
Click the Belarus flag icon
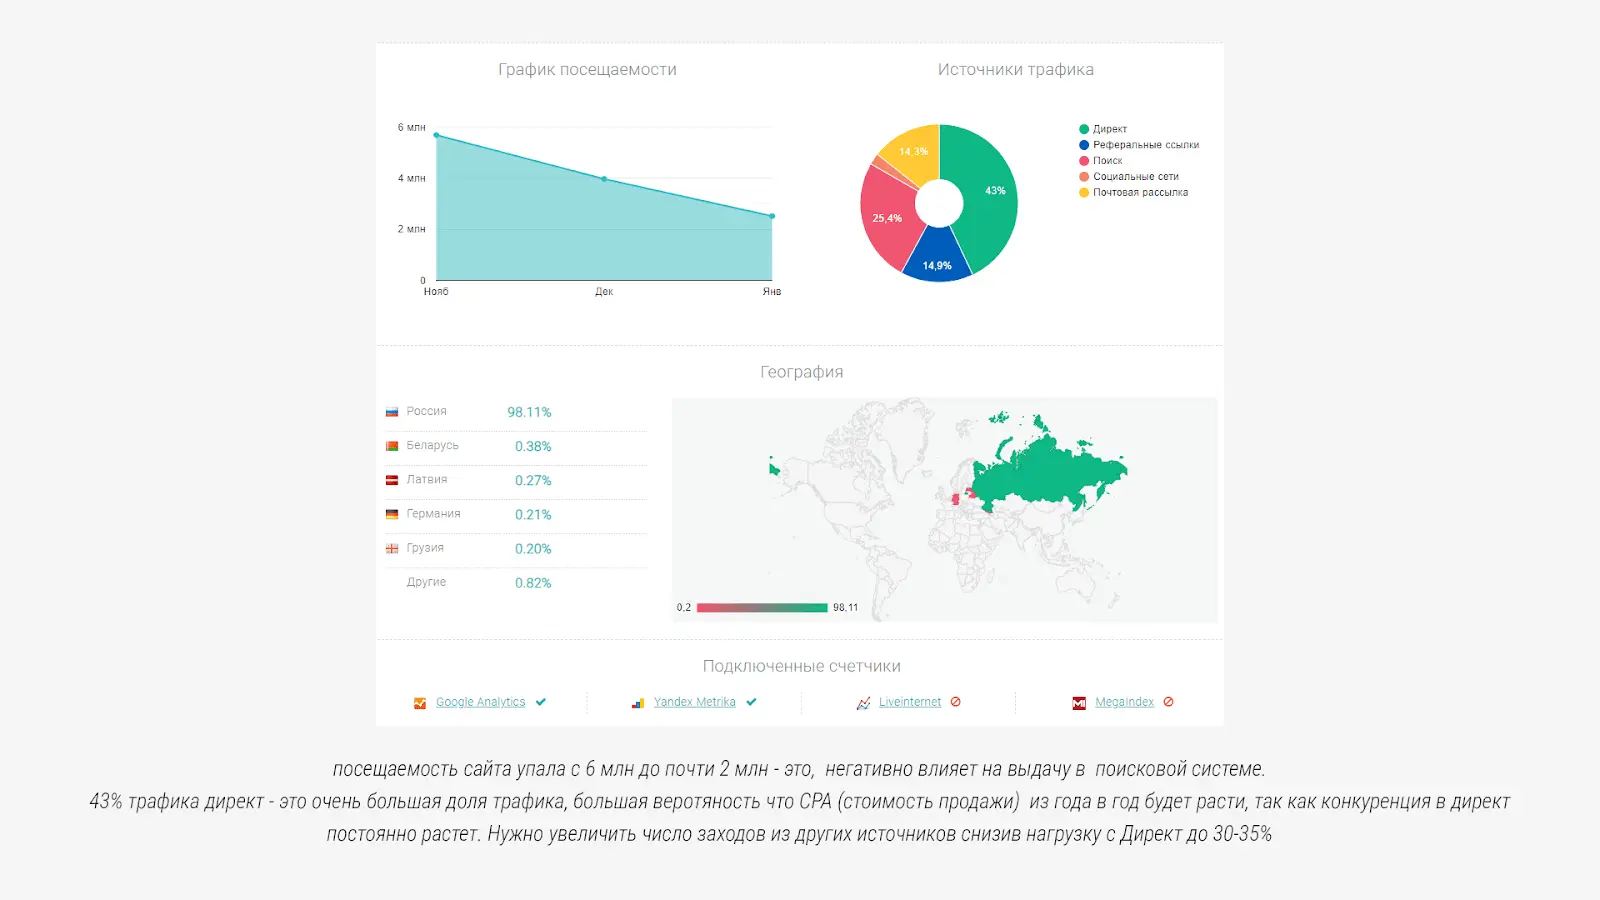tap(392, 446)
